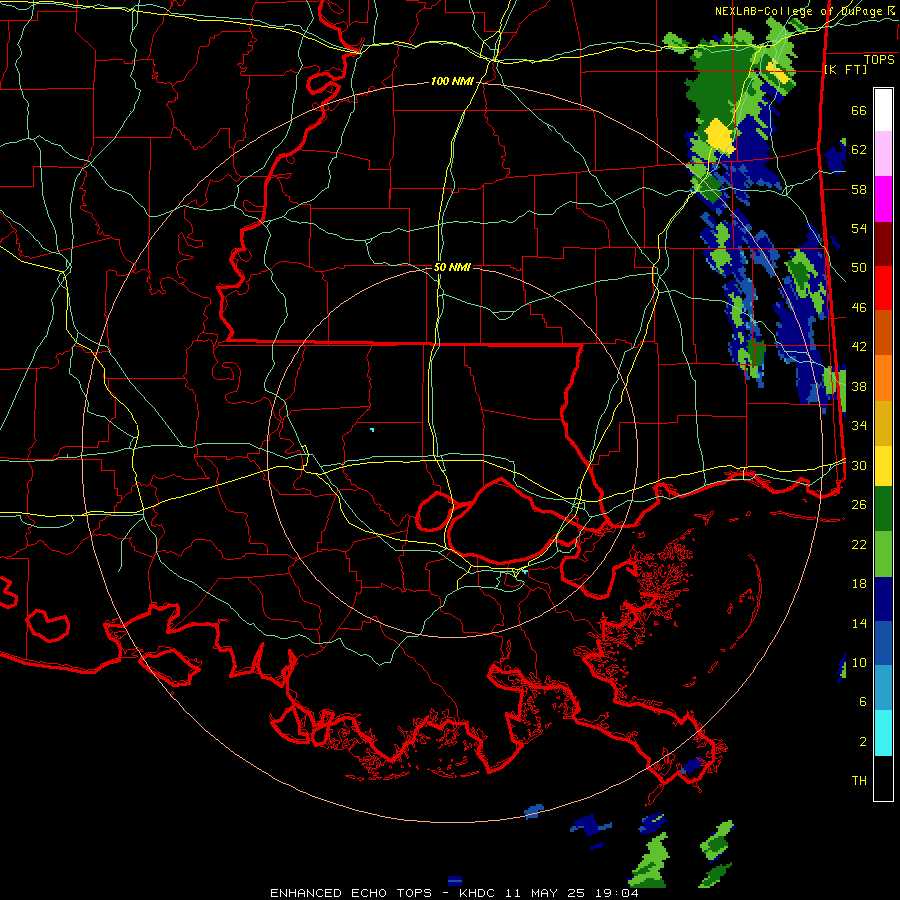Click legend value 62
The width and height of the screenshot is (900, 900).
(x=859, y=150)
